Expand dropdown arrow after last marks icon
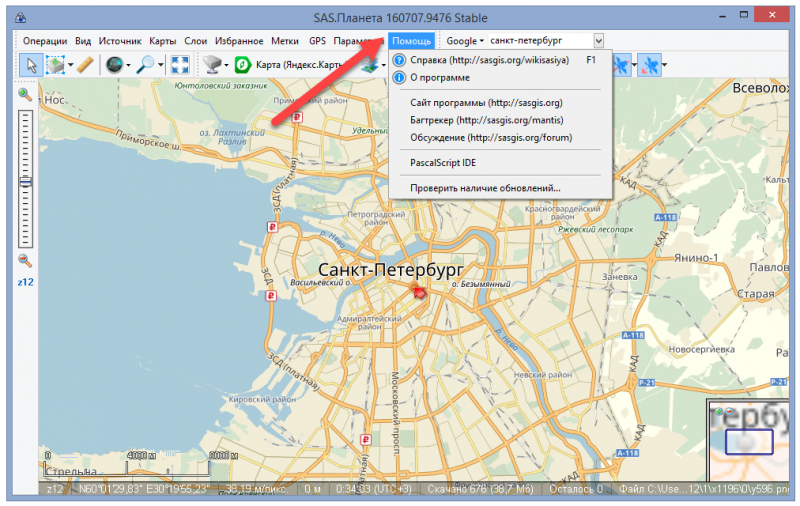The width and height of the screenshot is (800, 506). pos(664,65)
